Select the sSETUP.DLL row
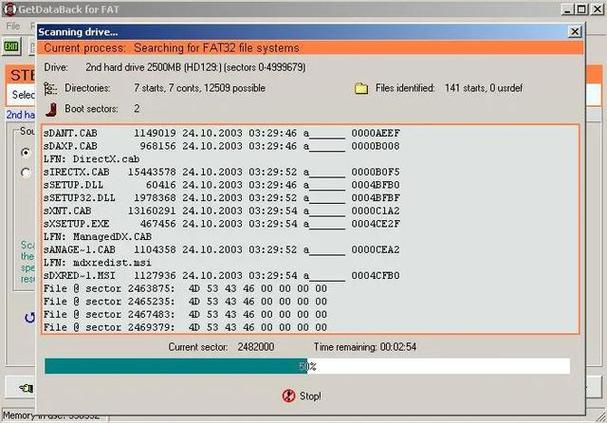Image resolution: width=607 pixels, height=423 pixels. pyautogui.click(x=221, y=185)
